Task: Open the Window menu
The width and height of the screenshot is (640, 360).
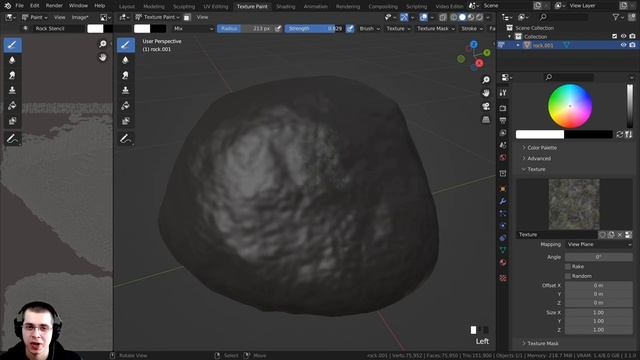Action: pyautogui.click(x=78, y=6)
